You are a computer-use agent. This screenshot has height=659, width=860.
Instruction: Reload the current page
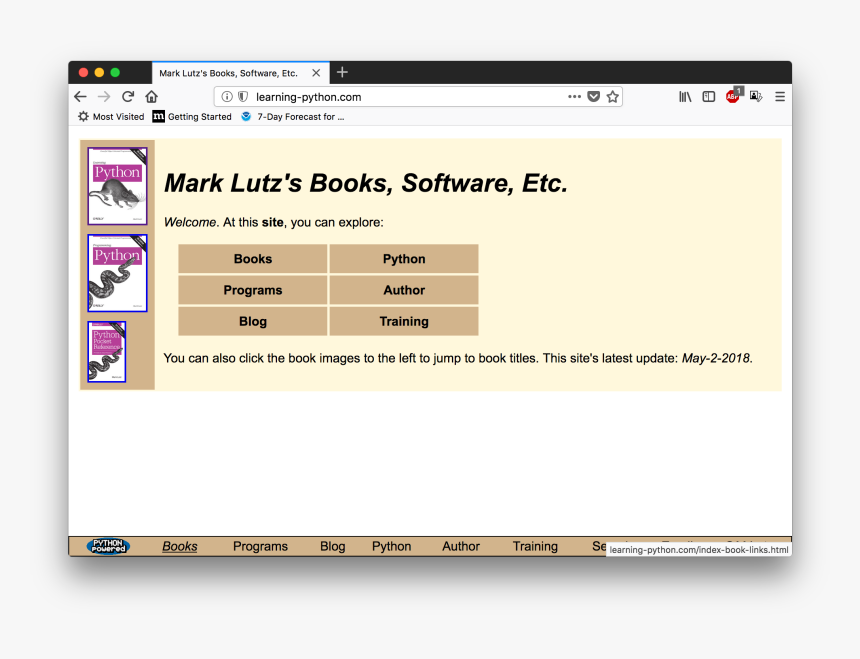click(x=128, y=96)
